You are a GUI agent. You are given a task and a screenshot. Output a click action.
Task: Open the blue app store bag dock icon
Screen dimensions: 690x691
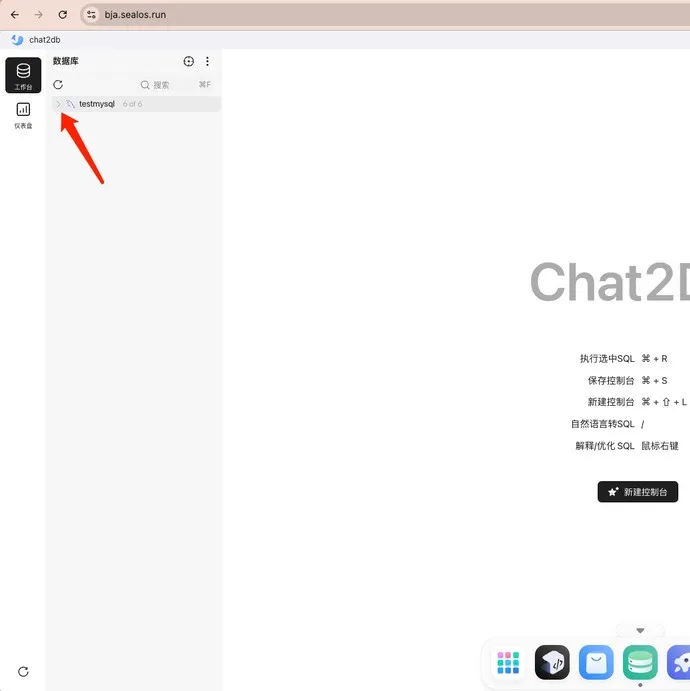pos(596,663)
